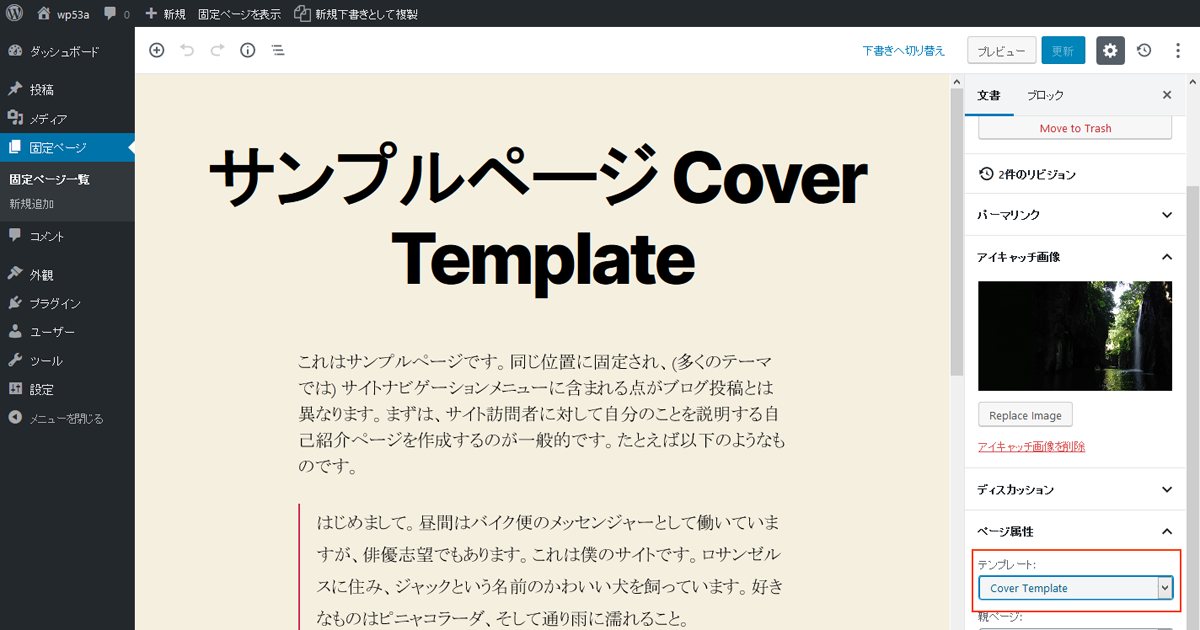Undo the last change
This screenshot has height=630, width=1200.
pos(187,49)
